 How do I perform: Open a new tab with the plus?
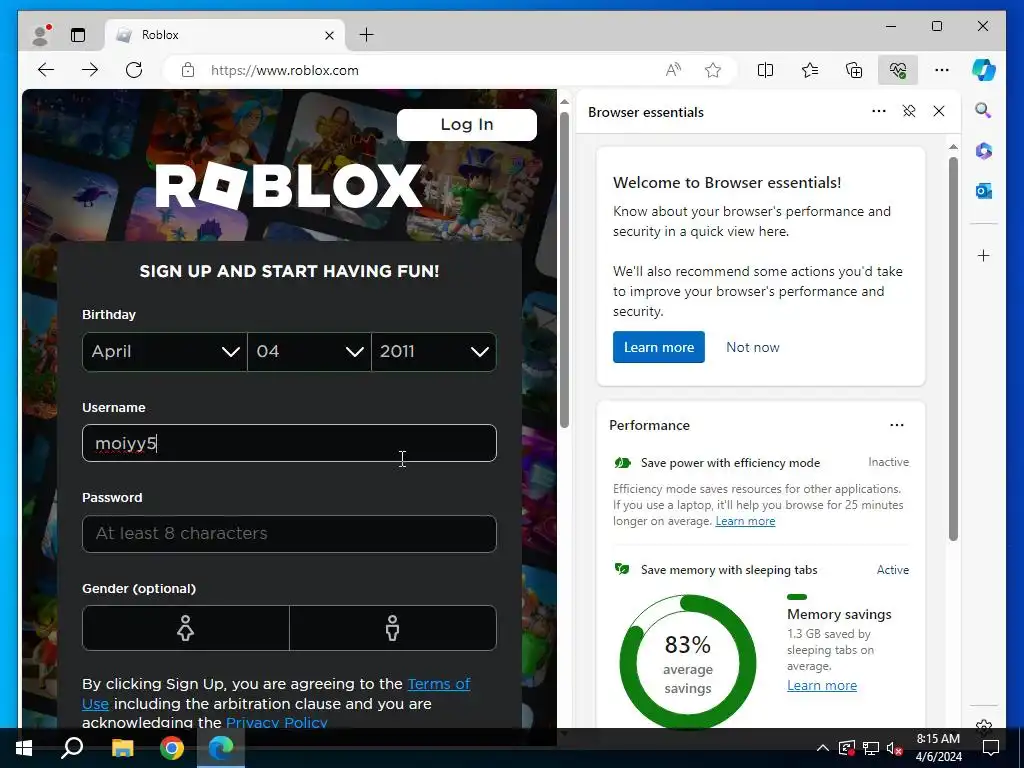pos(367,35)
